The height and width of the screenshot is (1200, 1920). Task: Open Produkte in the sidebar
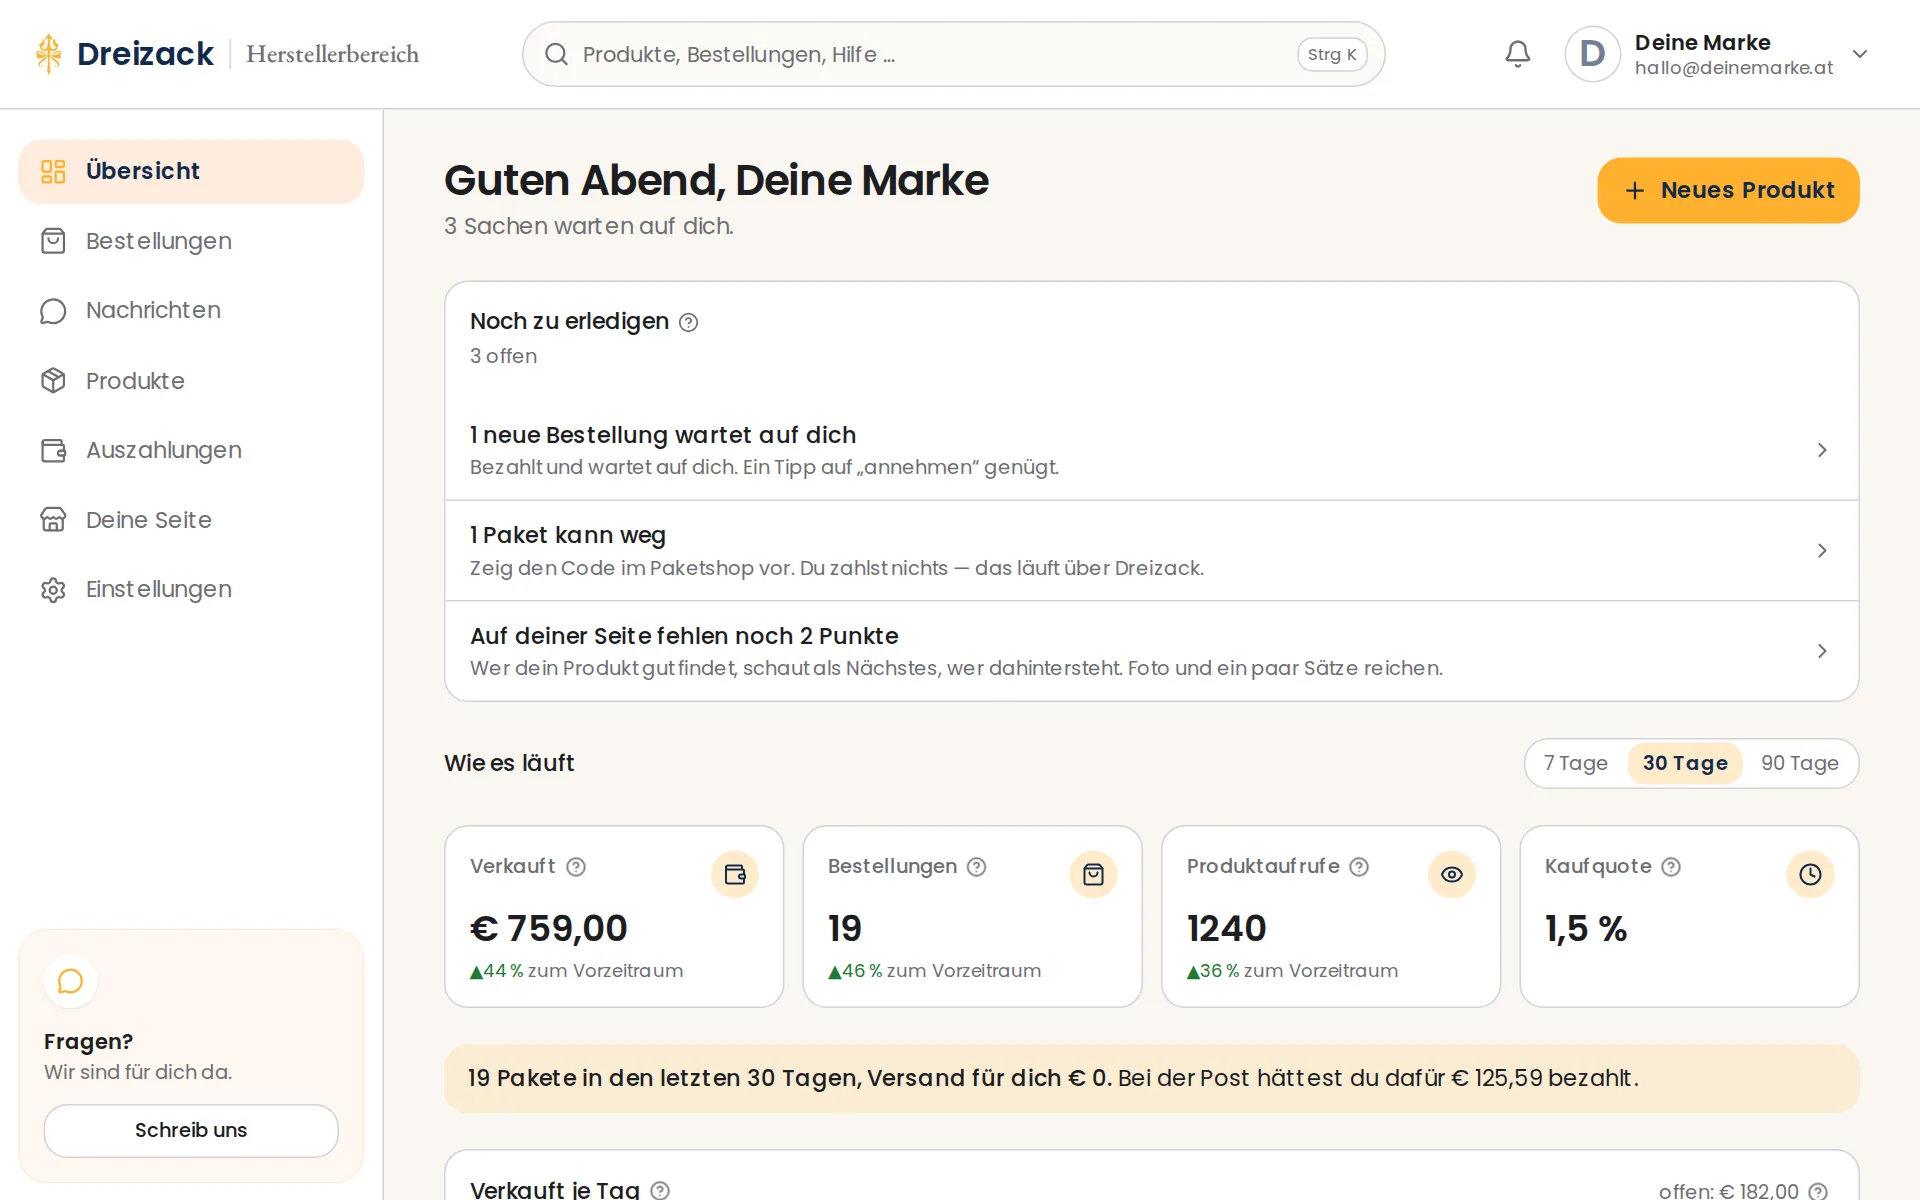191,381
